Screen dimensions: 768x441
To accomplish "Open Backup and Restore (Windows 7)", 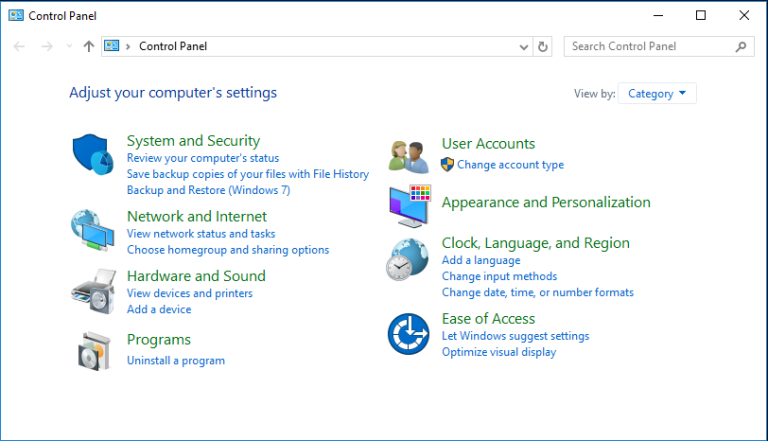I will click(209, 190).
